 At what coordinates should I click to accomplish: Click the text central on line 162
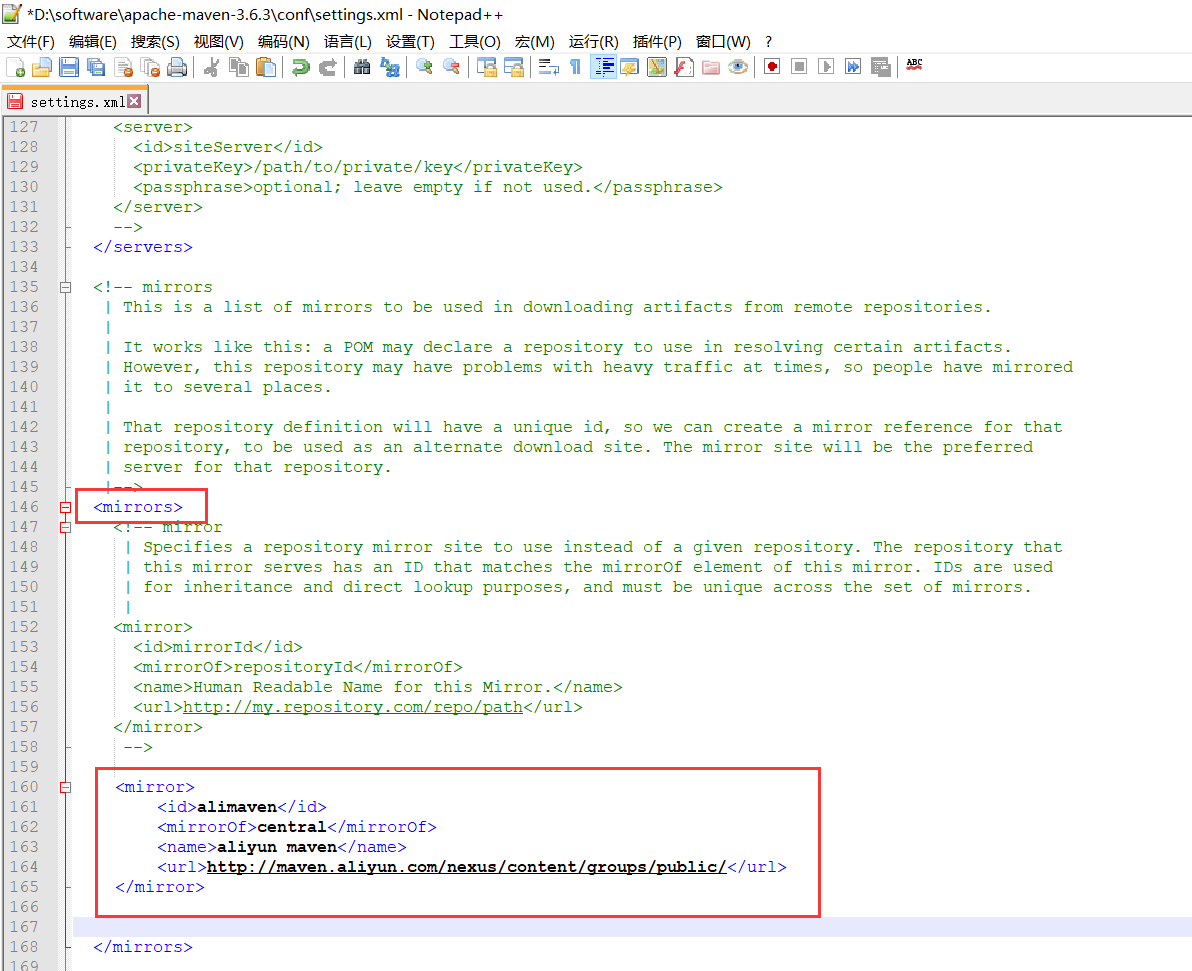coord(292,827)
